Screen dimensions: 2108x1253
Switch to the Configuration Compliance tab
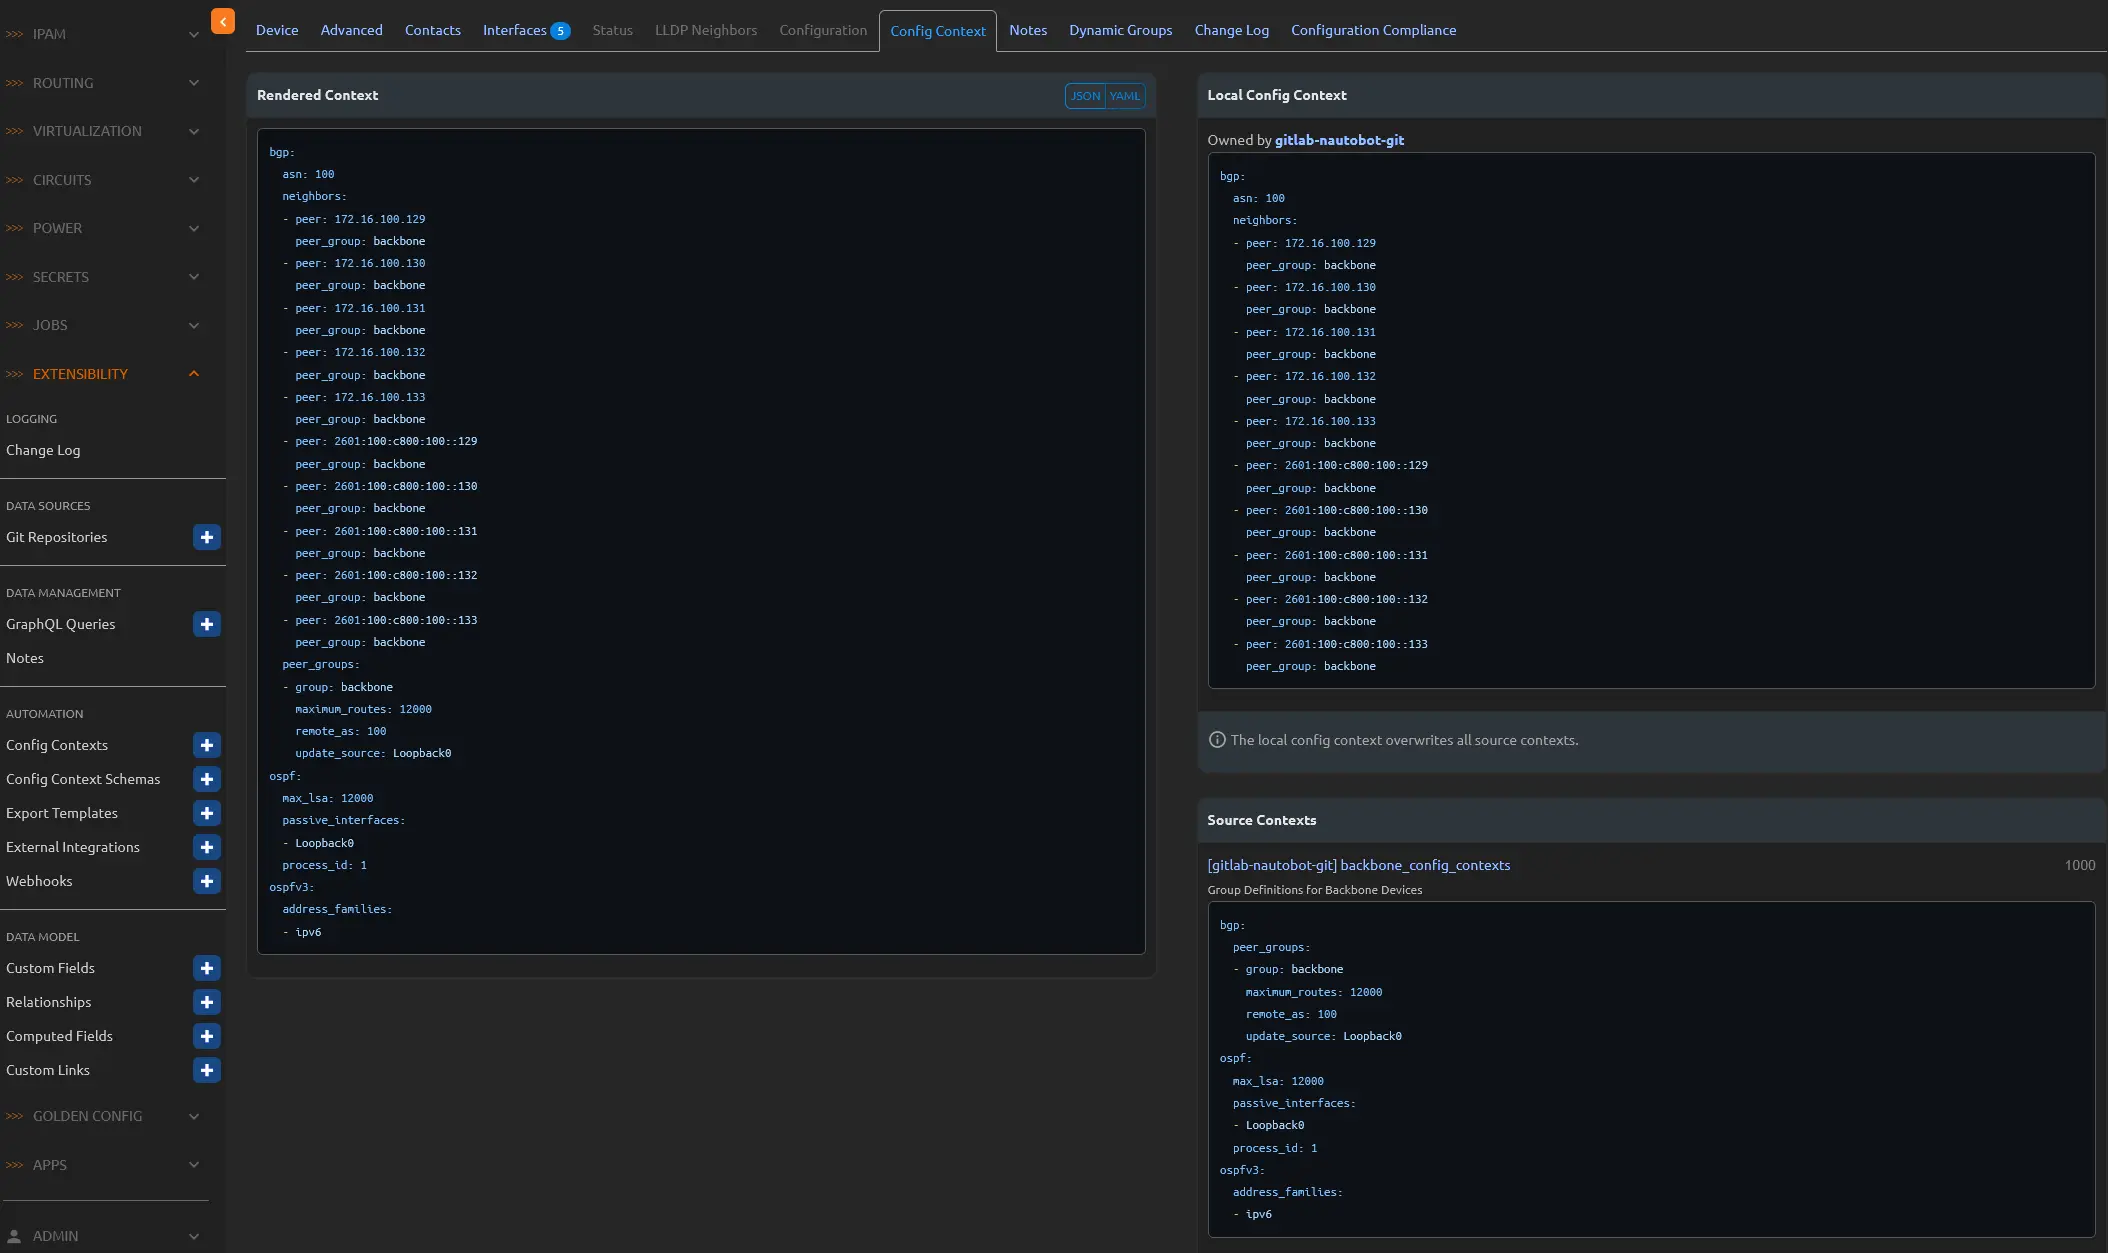(1373, 30)
